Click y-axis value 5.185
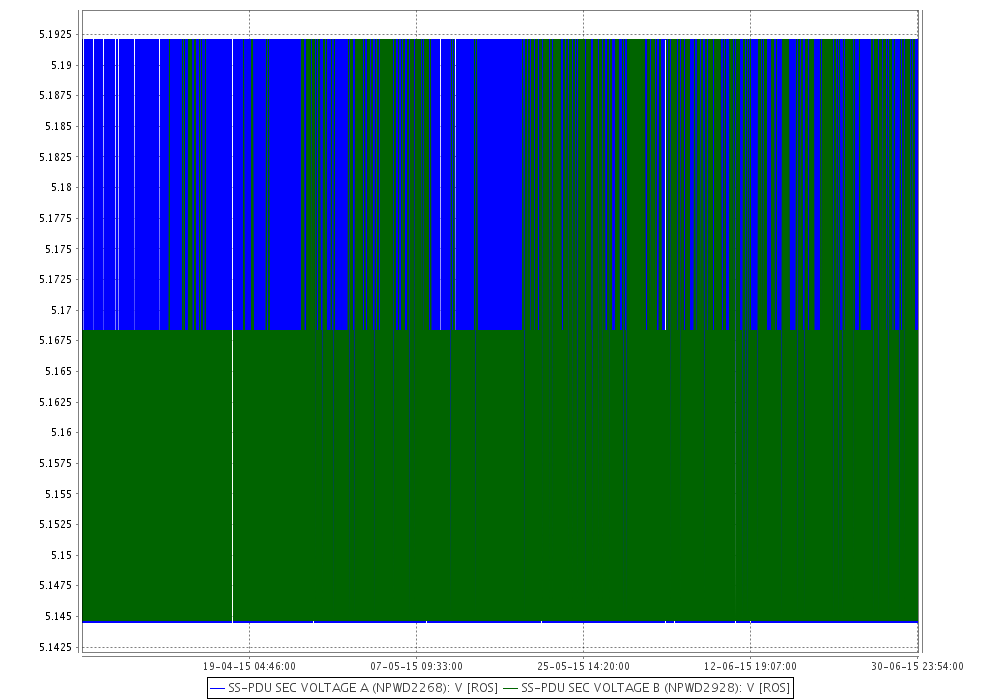1000x700 pixels. click(59, 126)
